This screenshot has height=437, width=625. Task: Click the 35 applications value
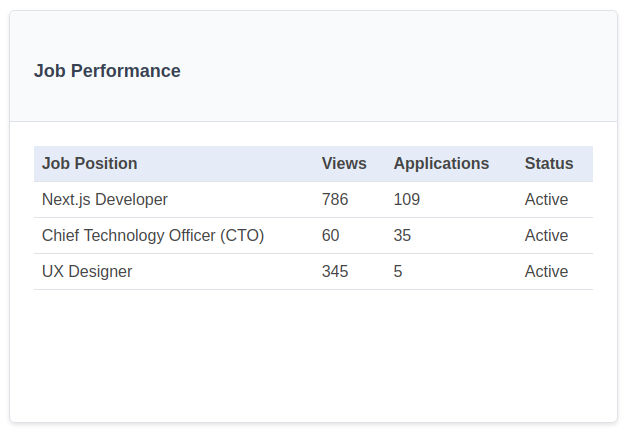coord(402,235)
